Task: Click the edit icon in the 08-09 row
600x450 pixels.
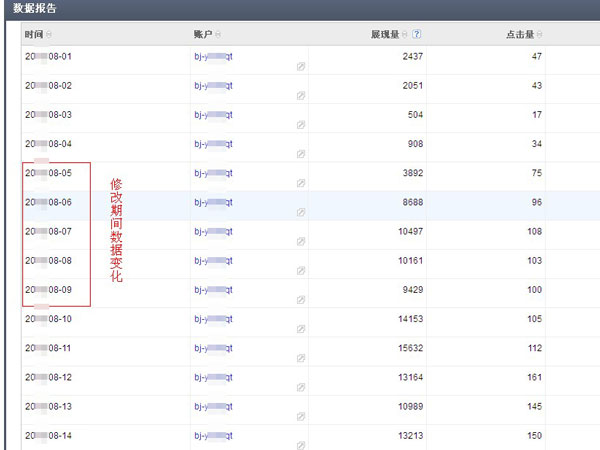Action: point(301,300)
